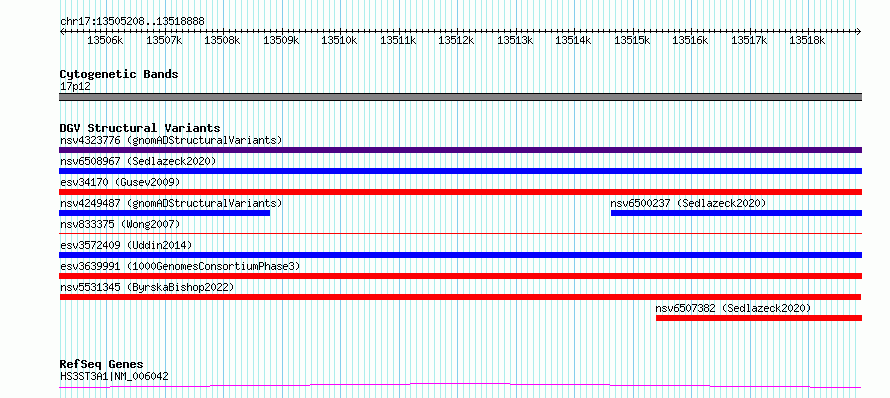Select the nsv6500237 Sedlazeck2020 blue bar
890x398 pixels.
736,213
